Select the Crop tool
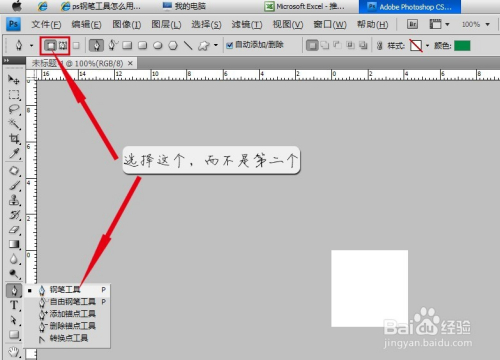This screenshot has width=500, height=360. (14, 139)
